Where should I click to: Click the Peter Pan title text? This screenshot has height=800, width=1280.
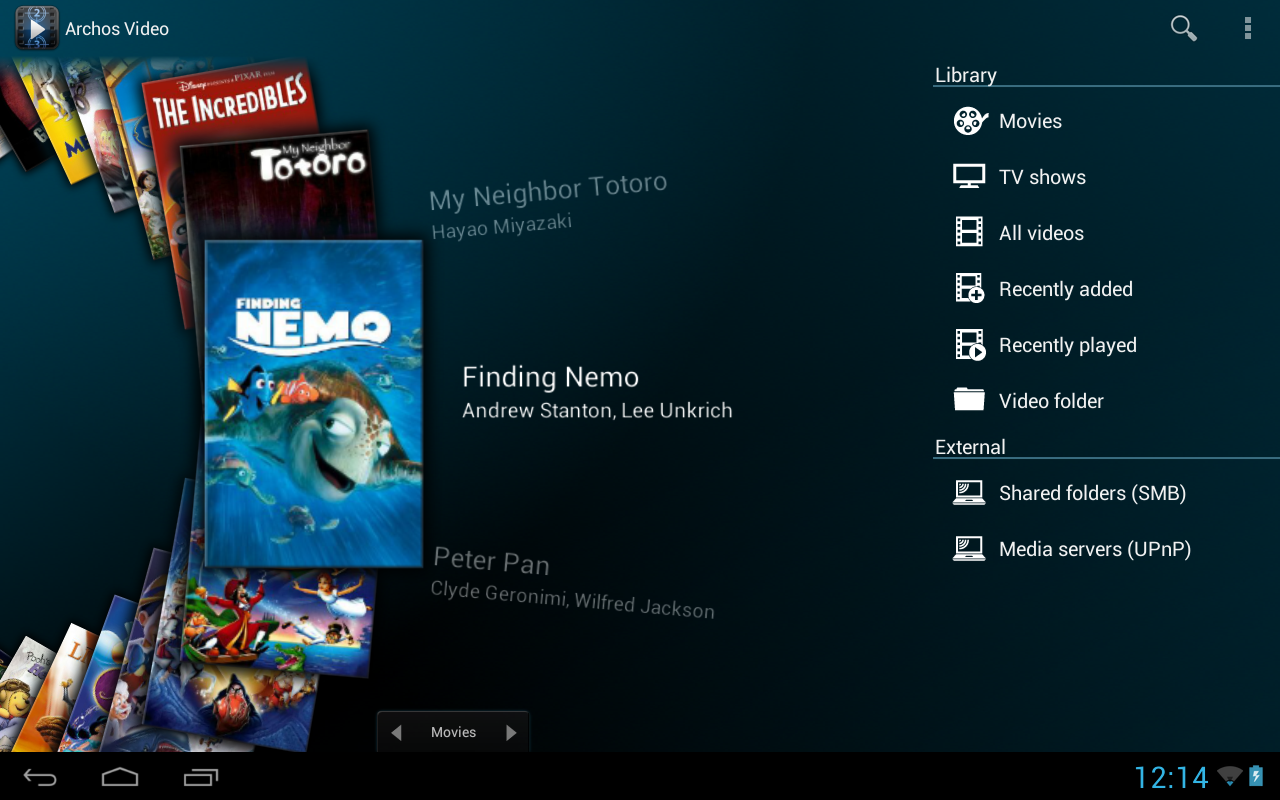click(491, 562)
